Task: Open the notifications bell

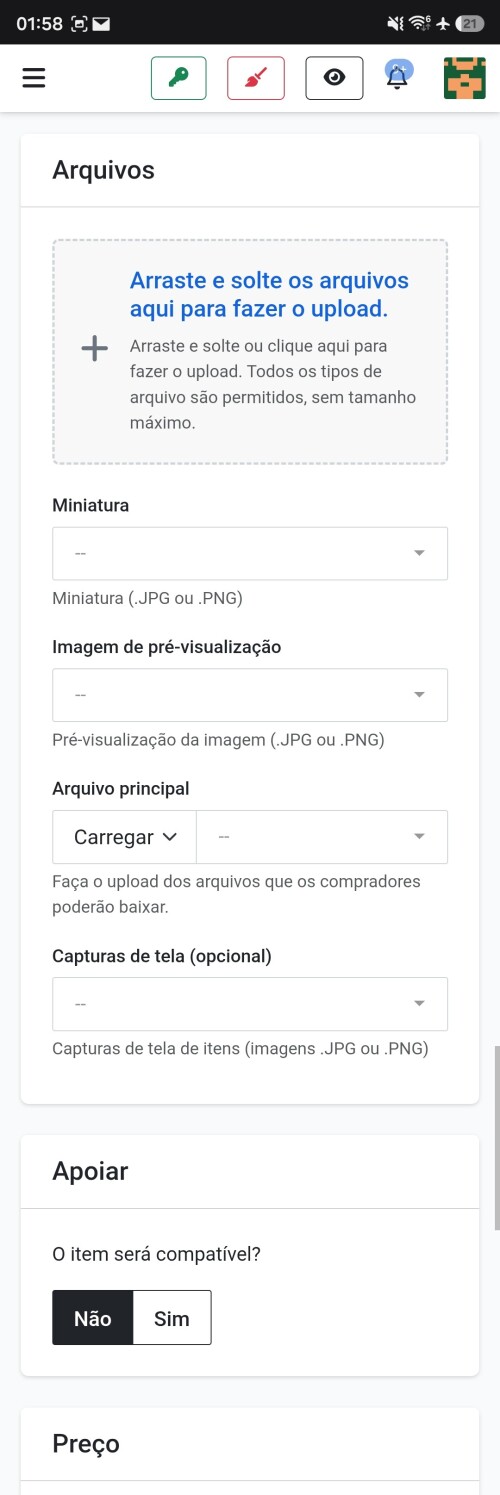Action: [398, 76]
